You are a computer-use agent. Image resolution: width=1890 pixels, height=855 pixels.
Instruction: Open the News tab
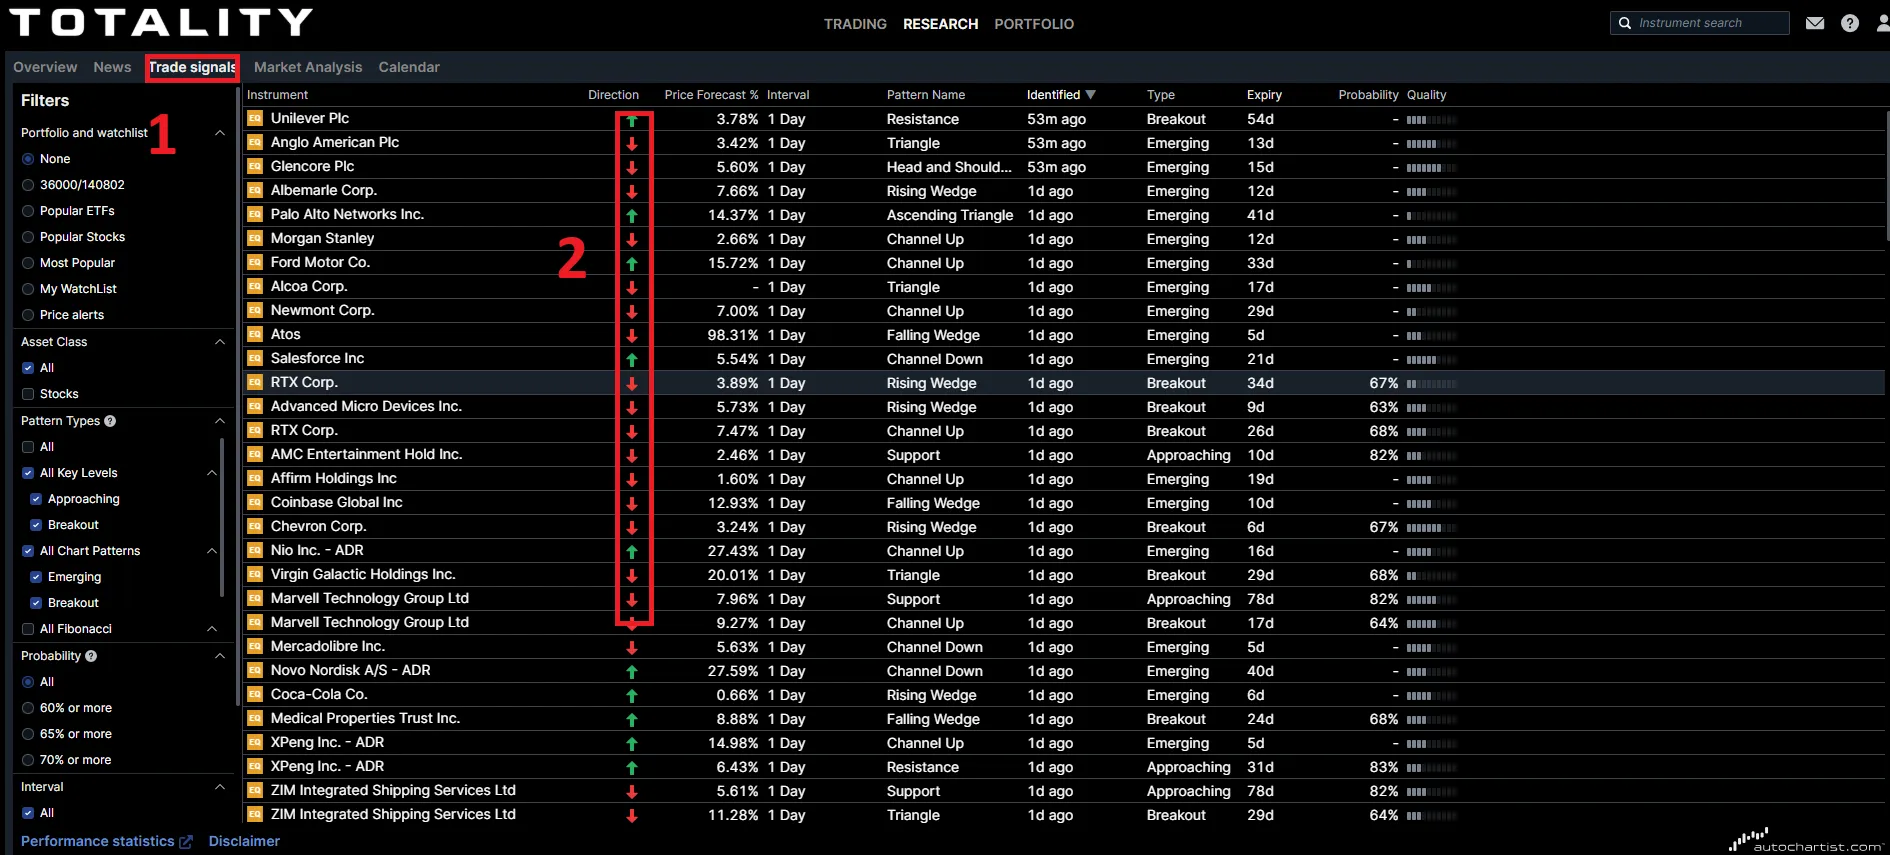pyautogui.click(x=112, y=67)
